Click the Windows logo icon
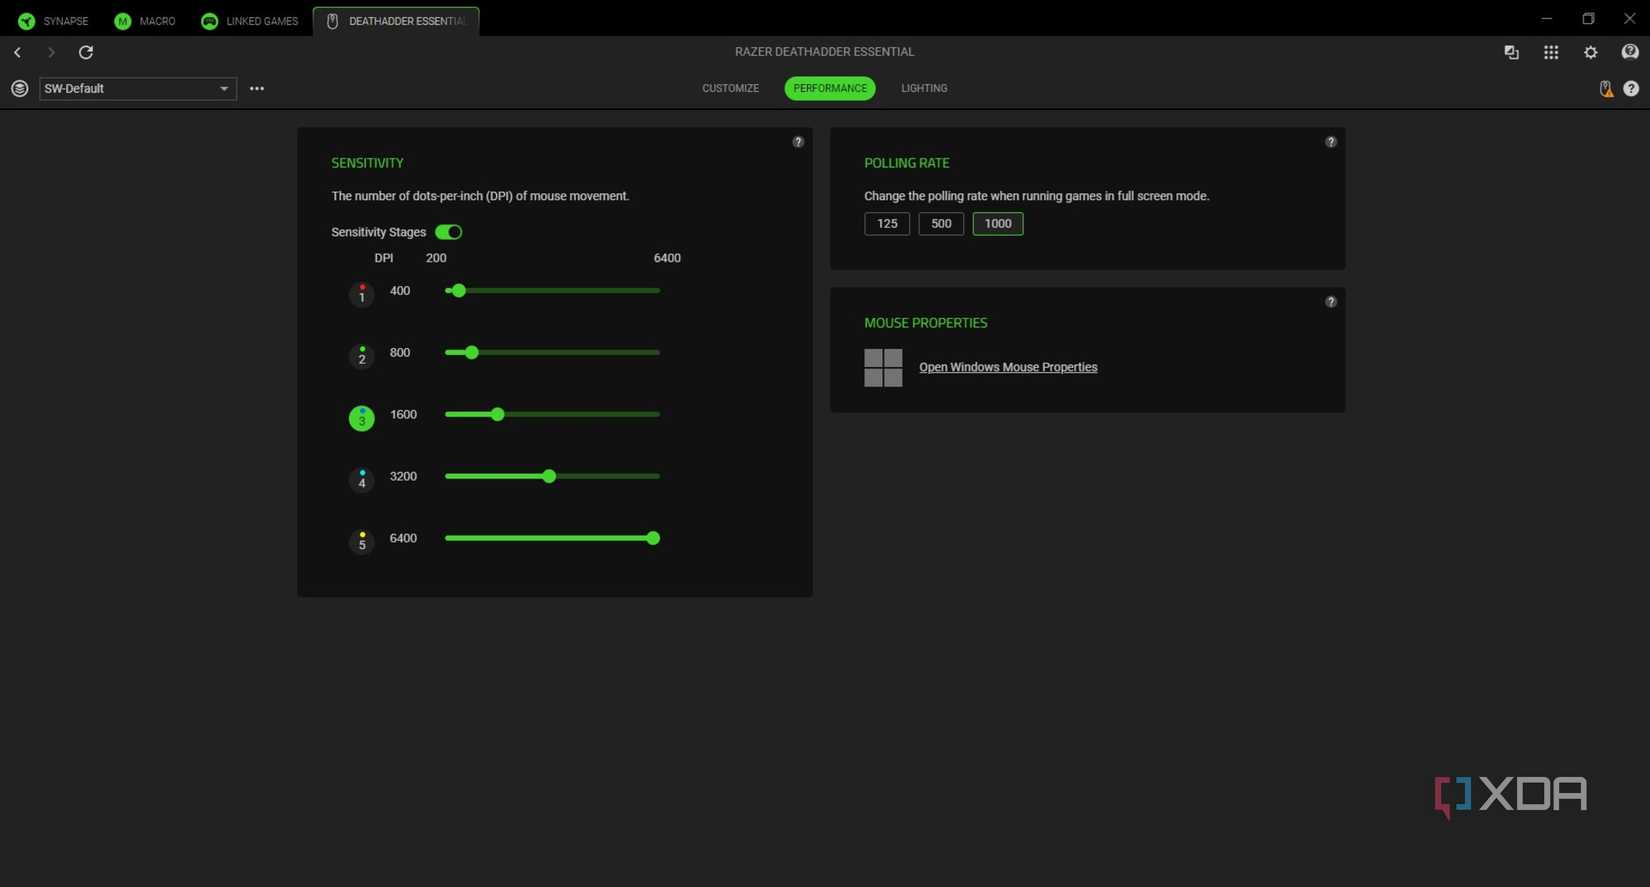Image resolution: width=1650 pixels, height=887 pixels. point(883,368)
